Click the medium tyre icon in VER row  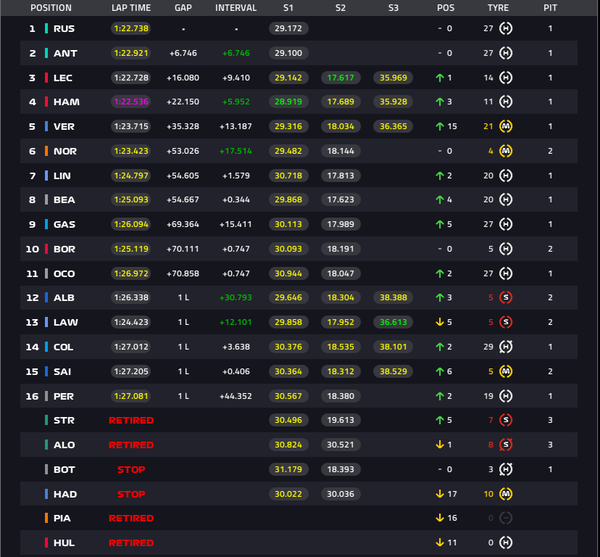[505, 126]
